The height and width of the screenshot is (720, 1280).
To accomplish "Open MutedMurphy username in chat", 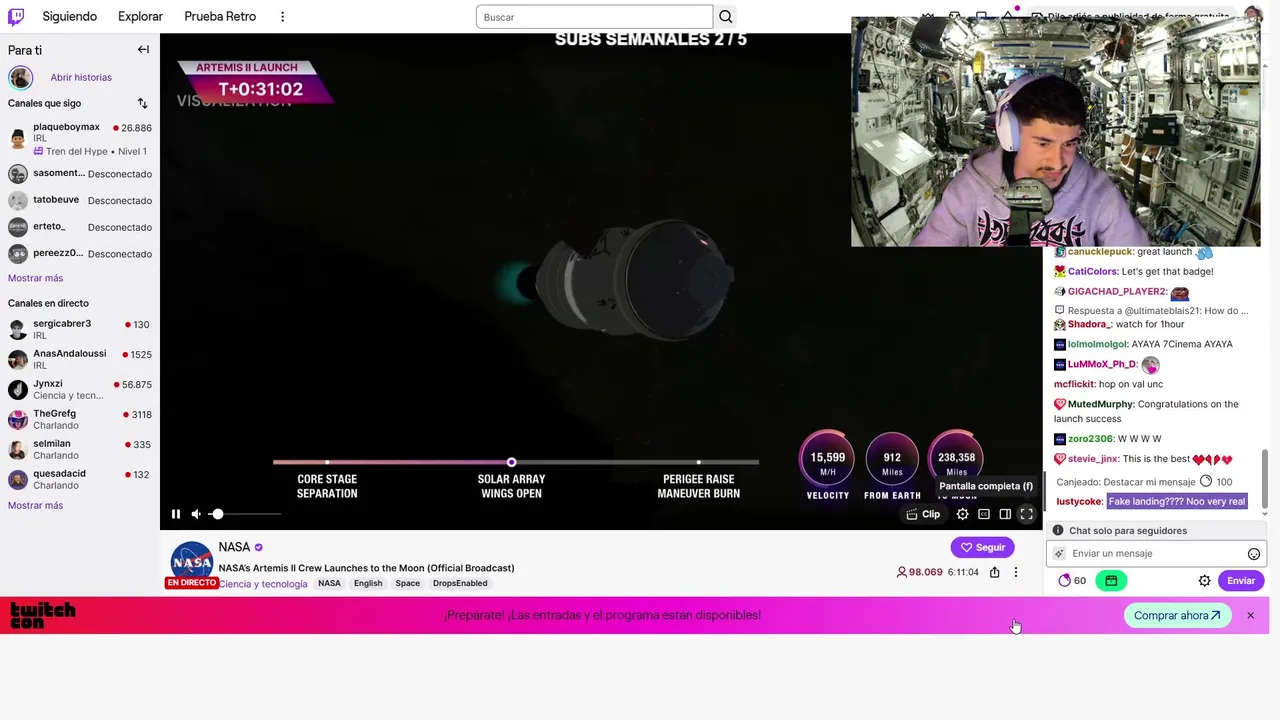I will click(x=1100, y=404).
